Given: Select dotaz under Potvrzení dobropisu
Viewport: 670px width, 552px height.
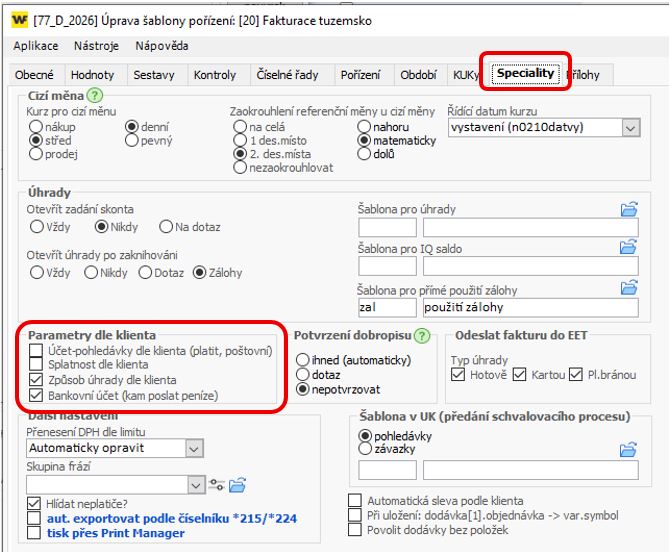Looking at the screenshot, I should pos(304,374).
